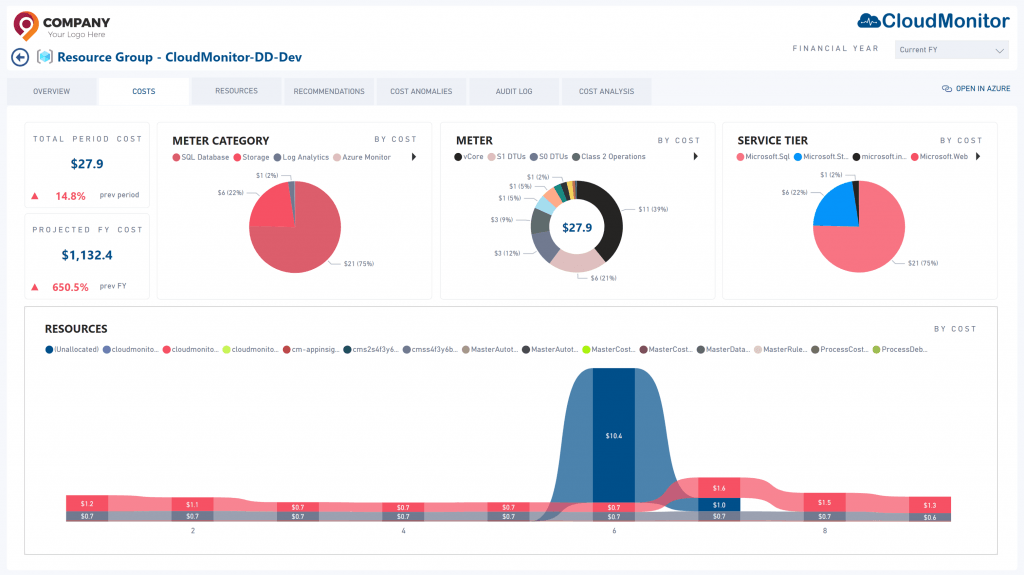The image size is (1024, 575).
Task: Open the Audit Log tab
Action: click(x=514, y=91)
